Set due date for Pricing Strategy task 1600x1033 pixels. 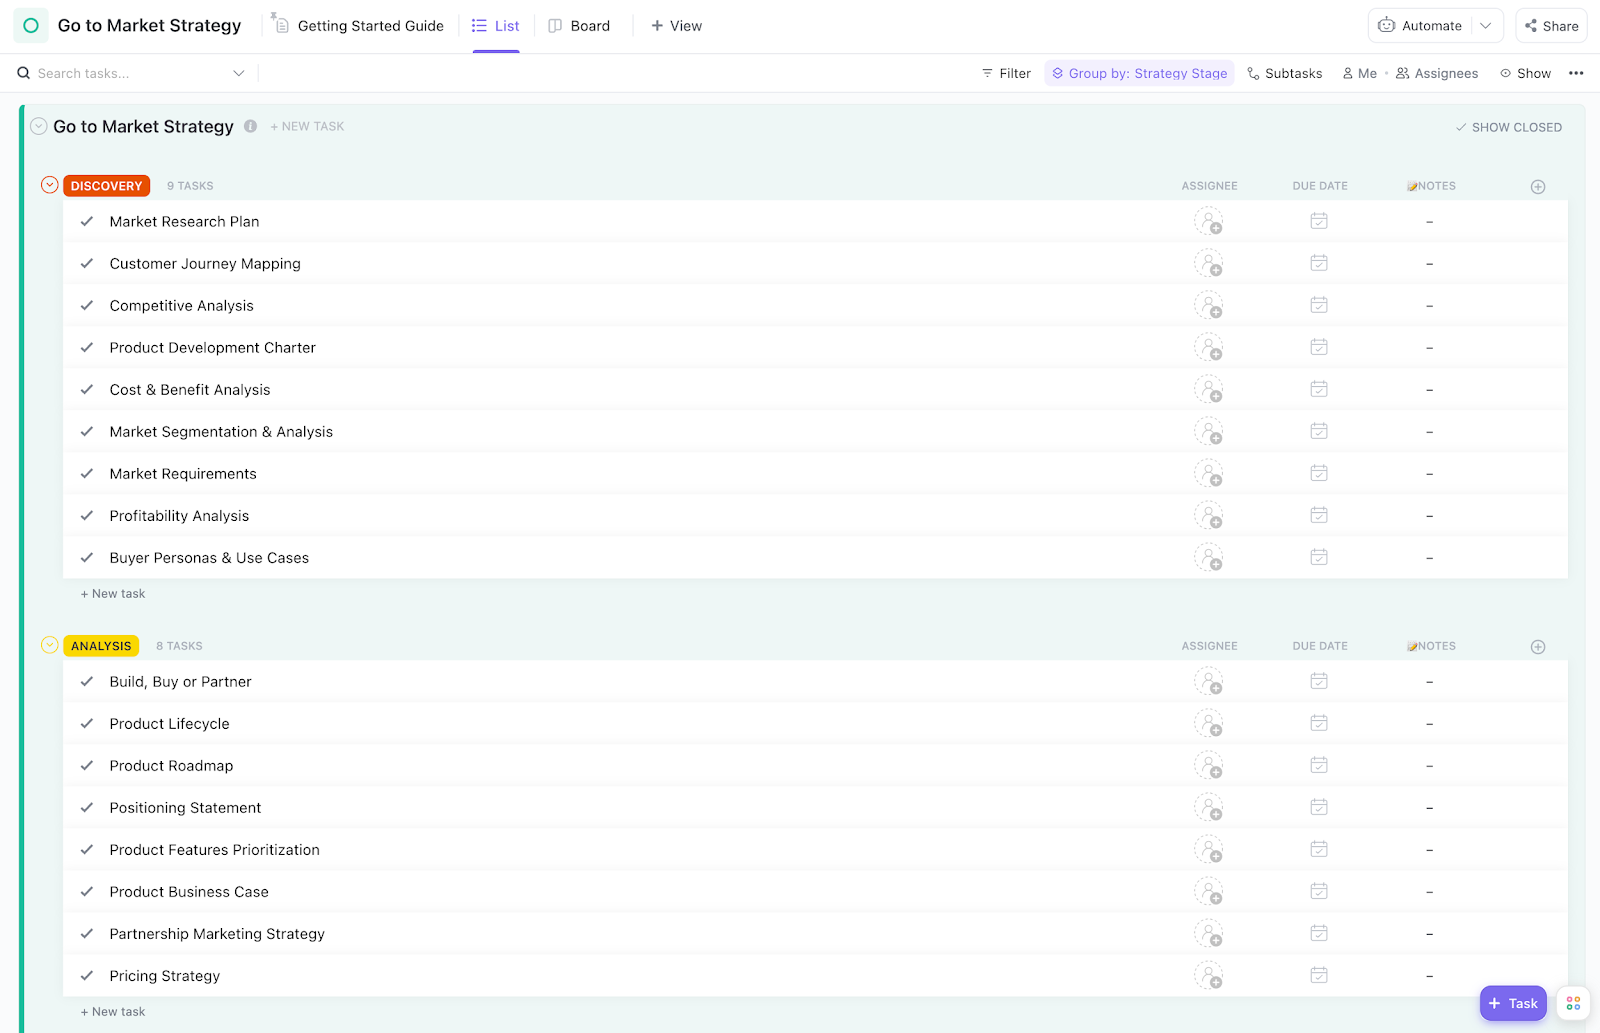pyautogui.click(x=1319, y=975)
